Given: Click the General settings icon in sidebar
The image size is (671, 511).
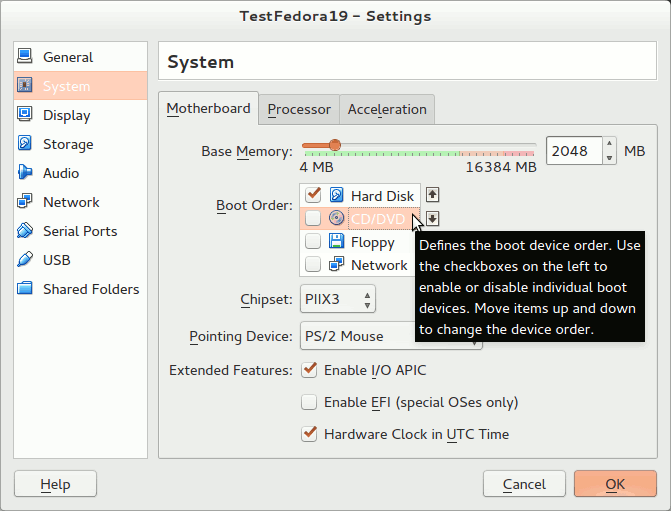Looking at the screenshot, I should click(25, 57).
